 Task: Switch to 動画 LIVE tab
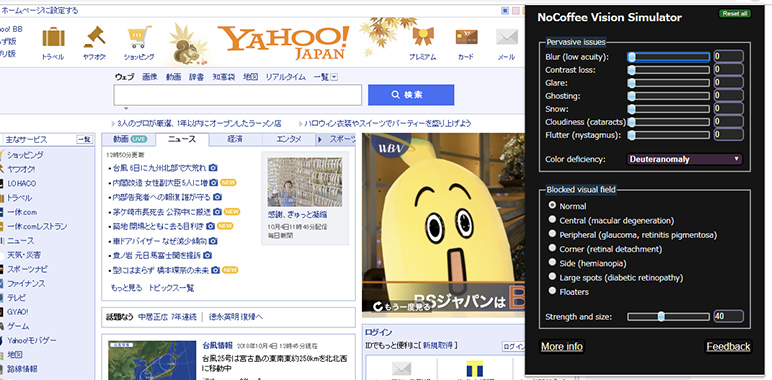point(129,139)
